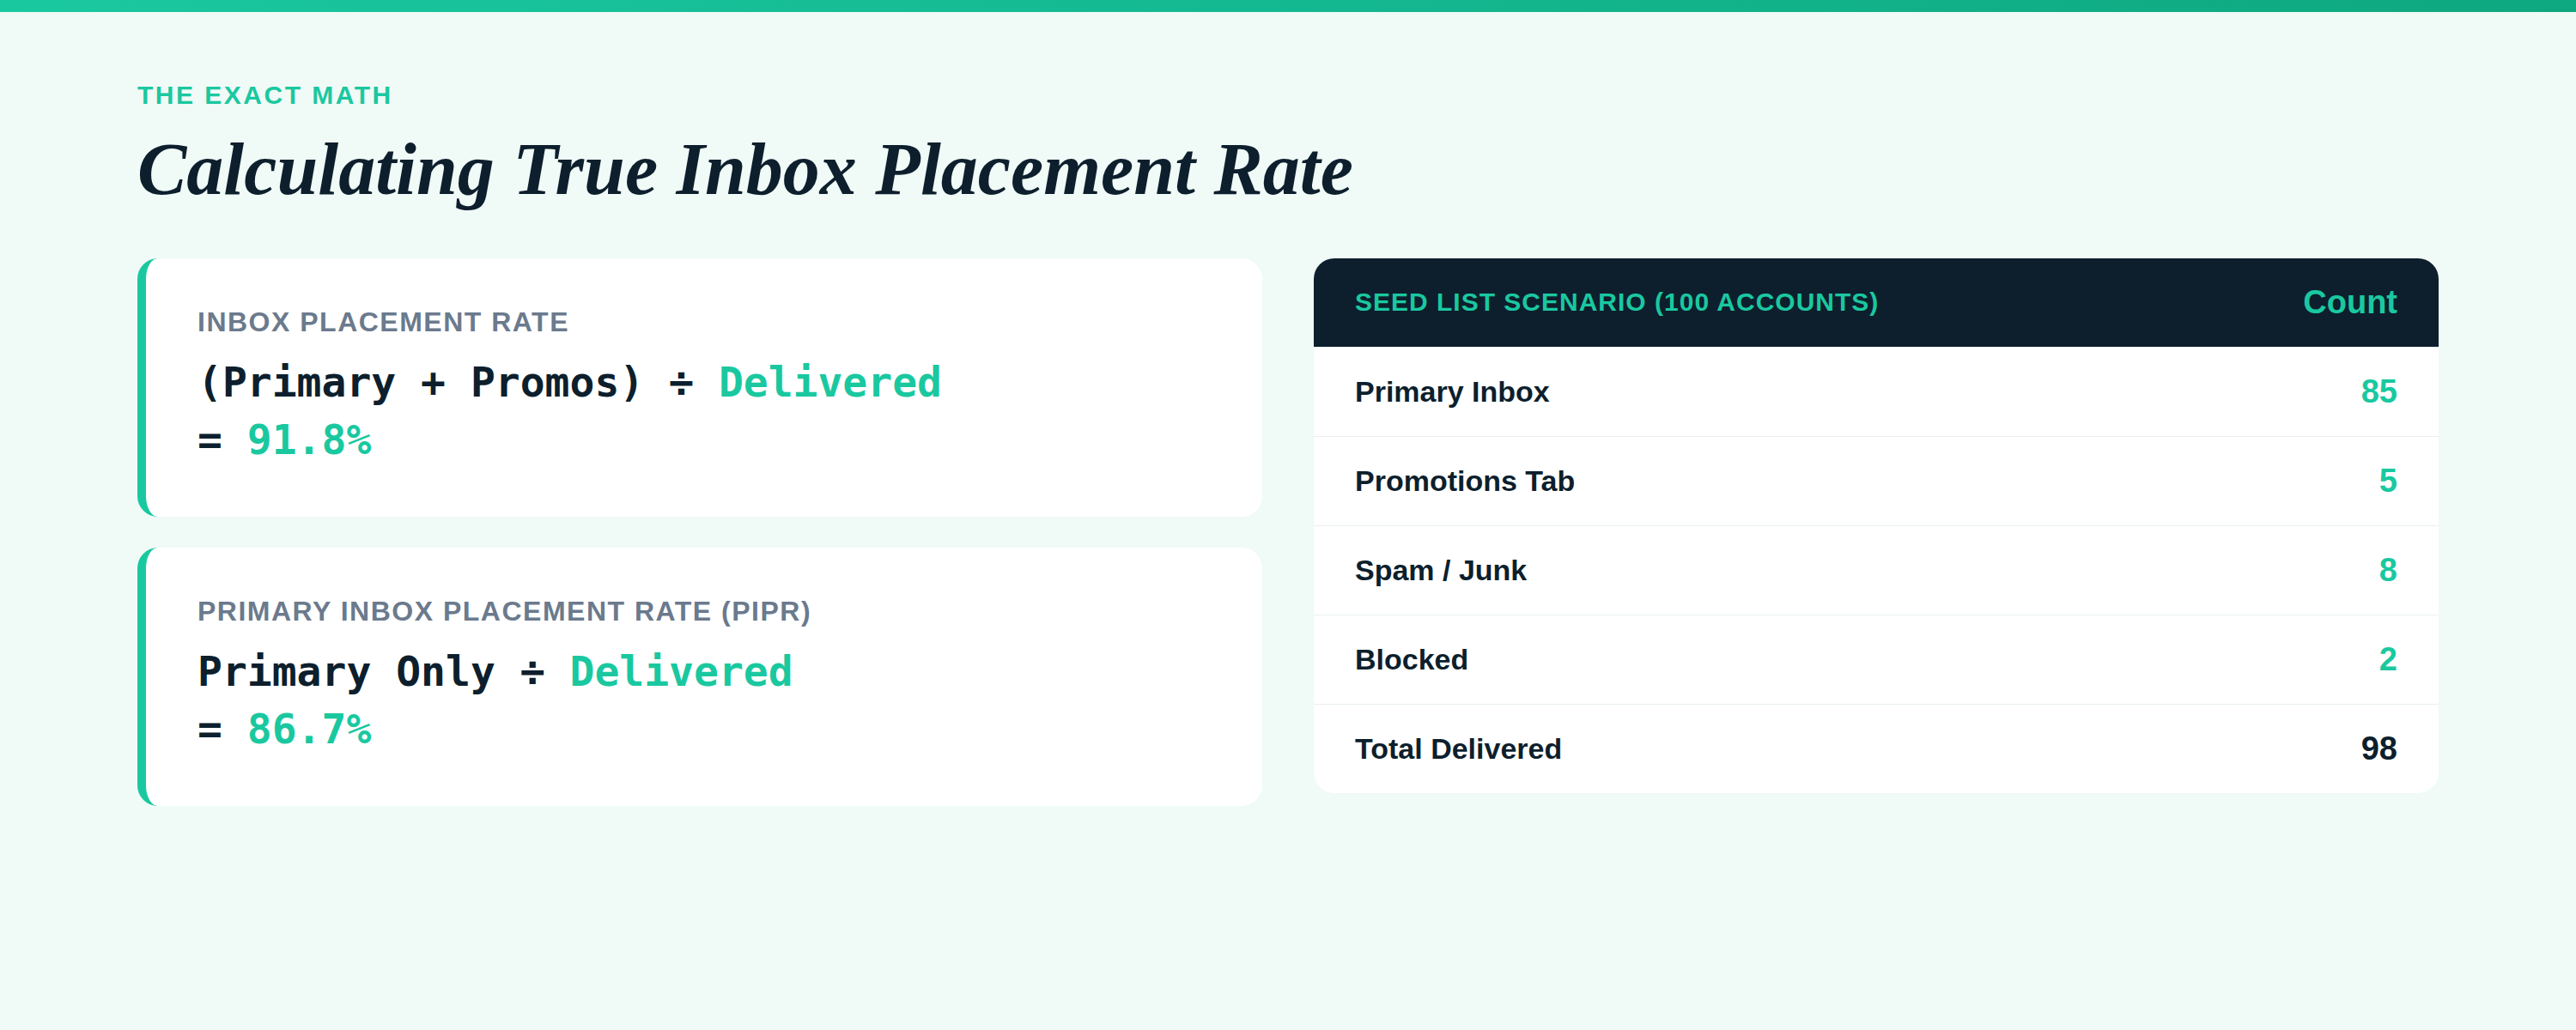
Task: Click the formula '(Primary + Promos) ÷ Delivered'
Action: point(570,383)
